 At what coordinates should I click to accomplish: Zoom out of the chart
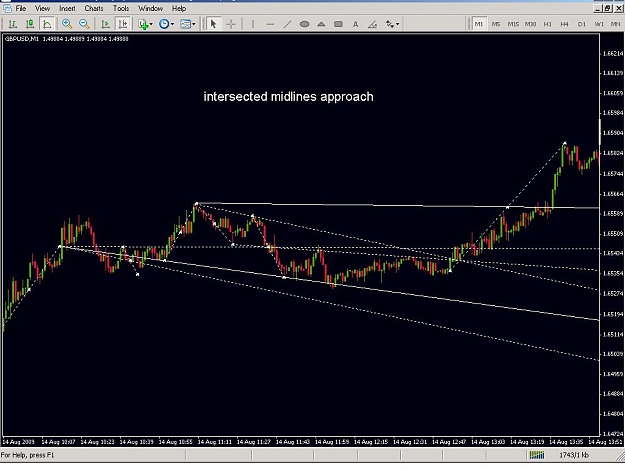pos(84,24)
